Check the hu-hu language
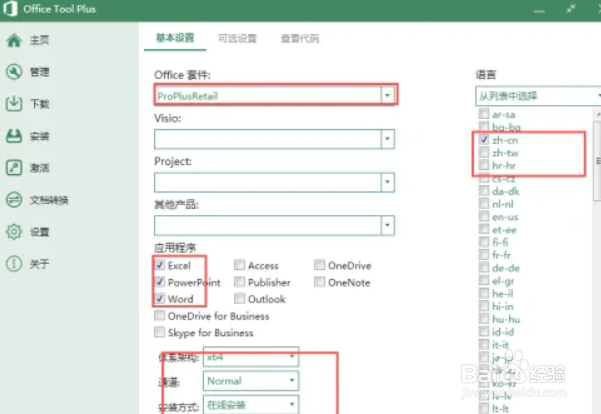 point(484,319)
